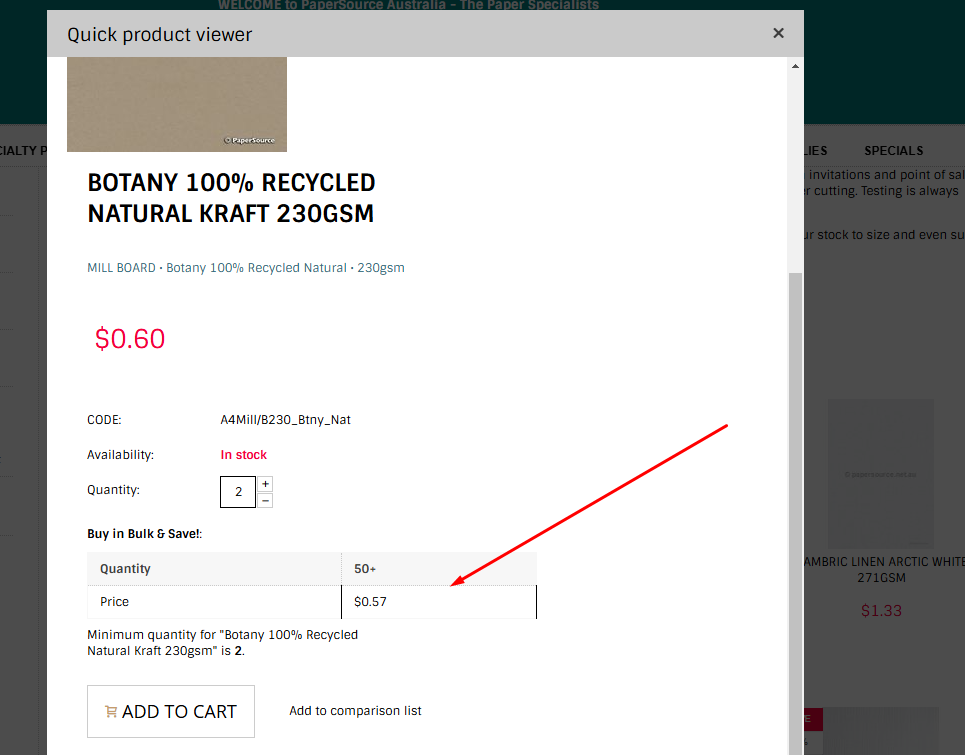
Task: Click the In stock availability status
Action: [x=244, y=455]
